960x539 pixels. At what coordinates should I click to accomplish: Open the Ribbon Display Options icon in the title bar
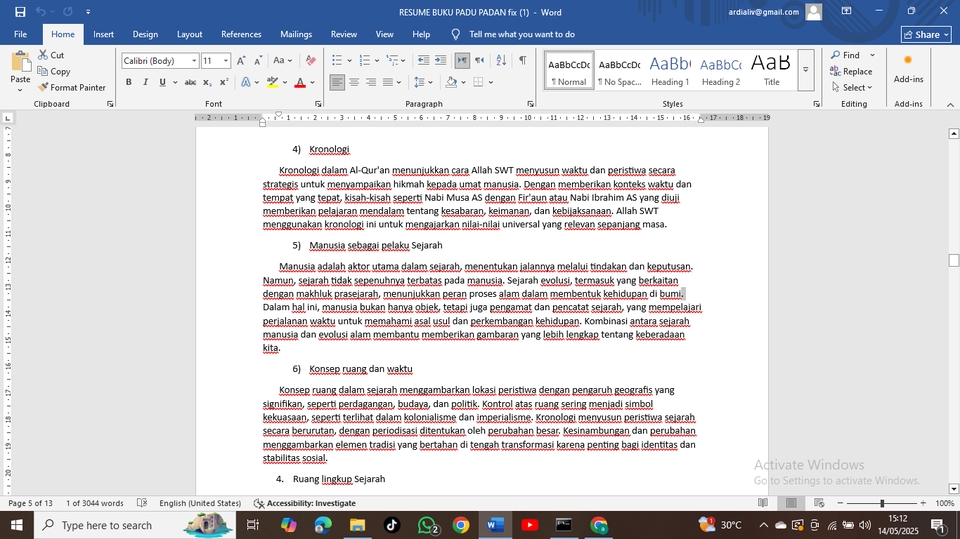pyautogui.click(x=846, y=11)
